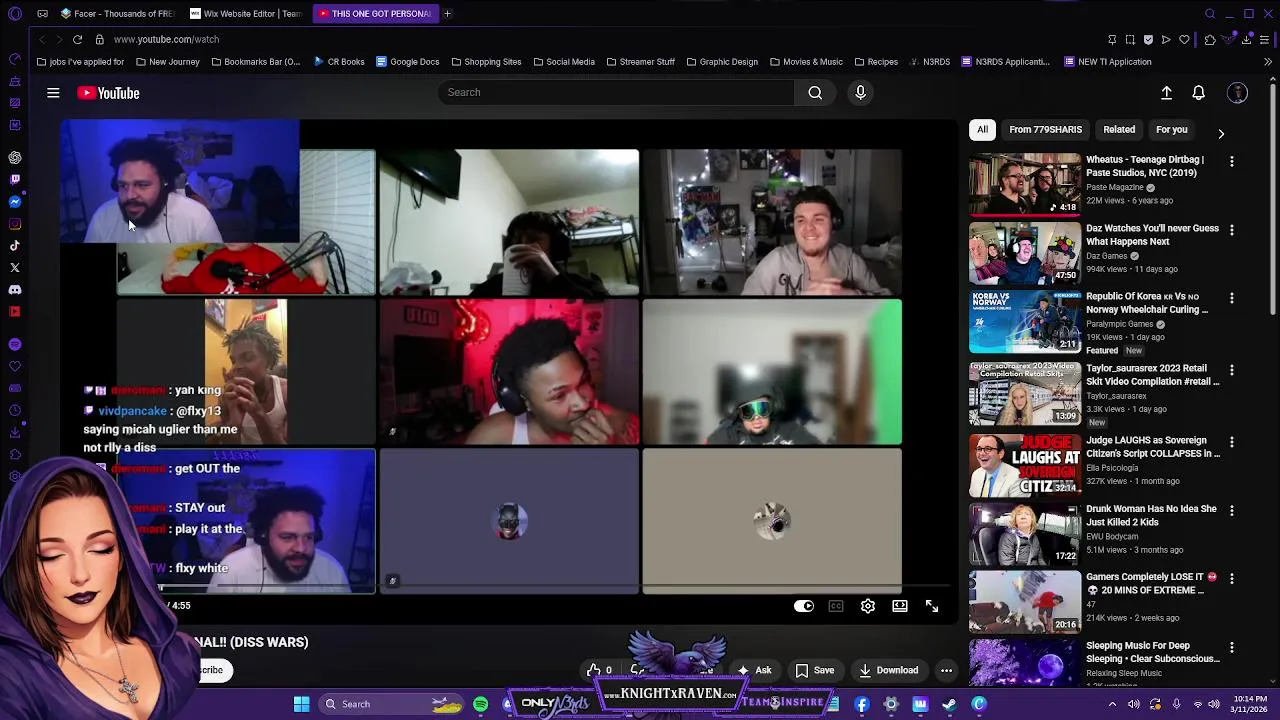Viewport: 1280px width, 720px height.
Task: Click the YouTube search magnifier button
Action: coord(815,93)
